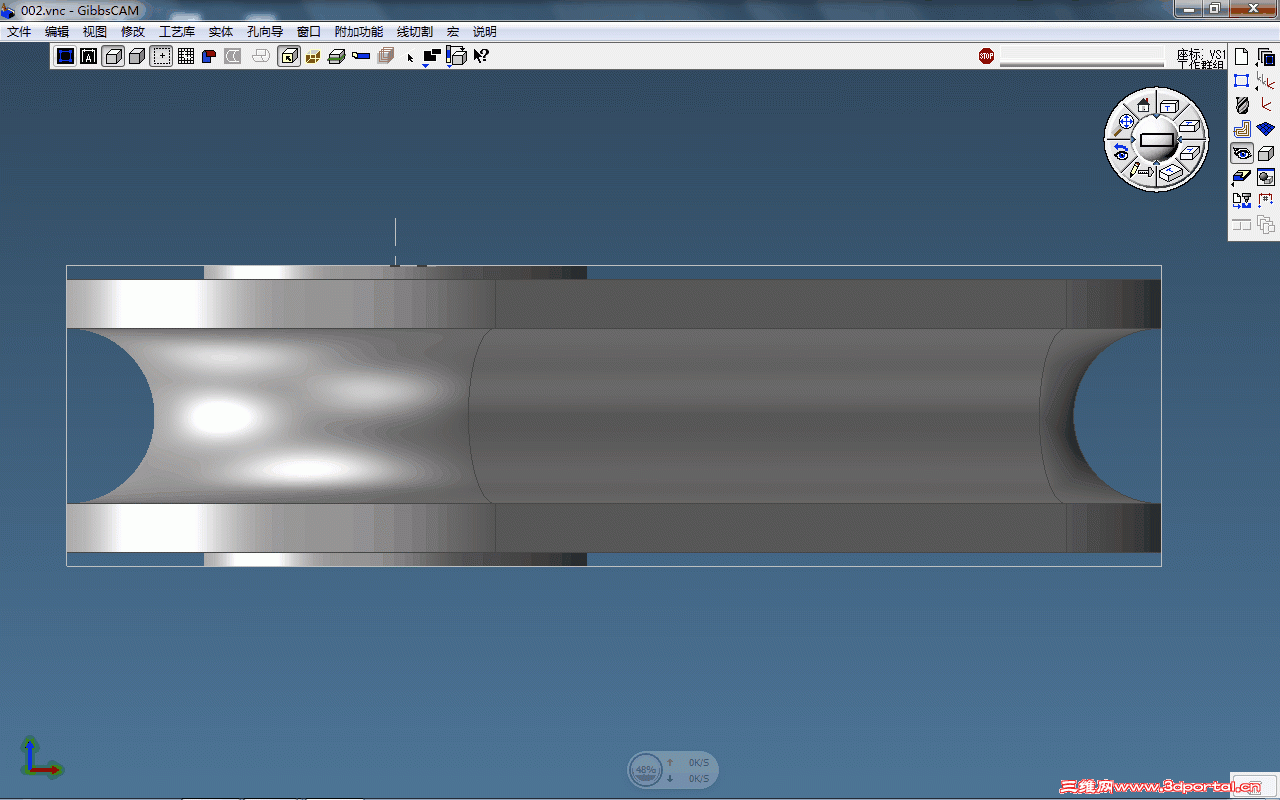This screenshot has height=800, width=1280.
Task: Open the 修改 menu
Action: coord(133,32)
